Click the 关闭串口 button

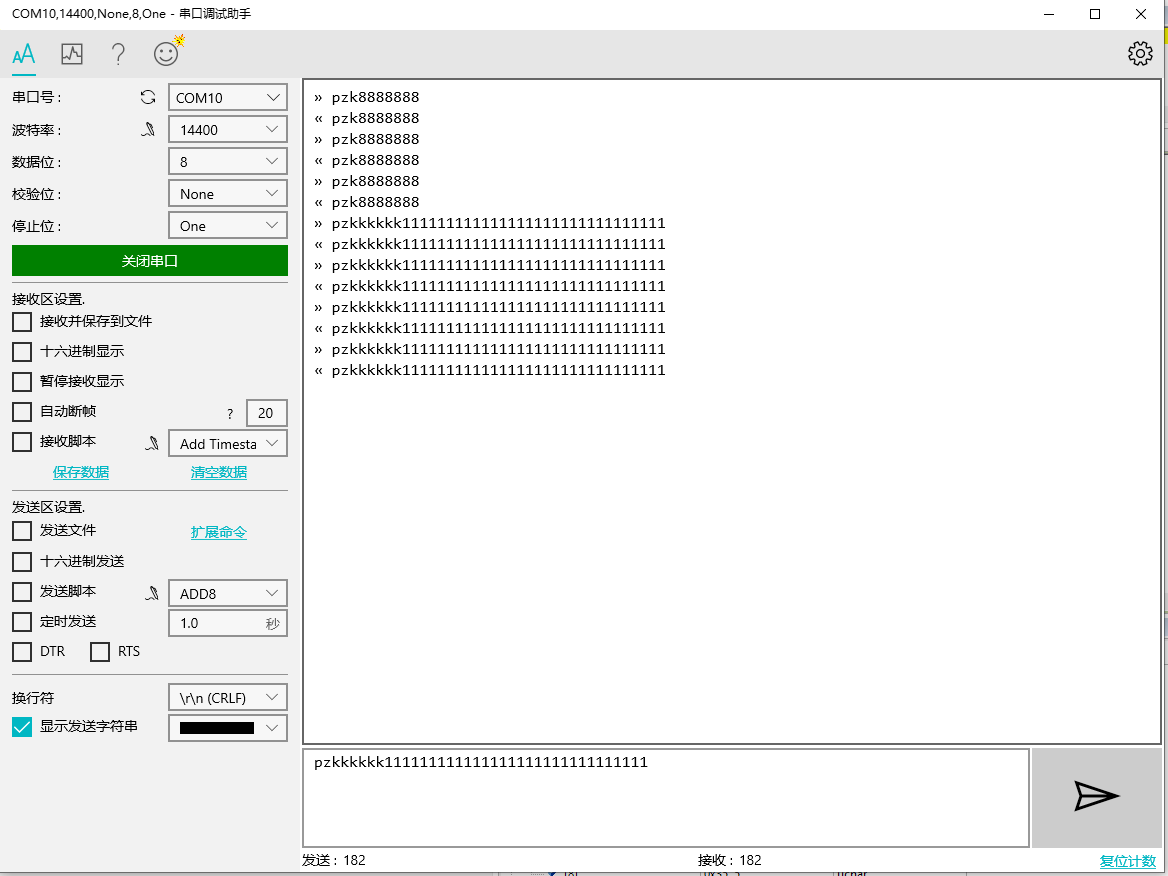click(149, 260)
